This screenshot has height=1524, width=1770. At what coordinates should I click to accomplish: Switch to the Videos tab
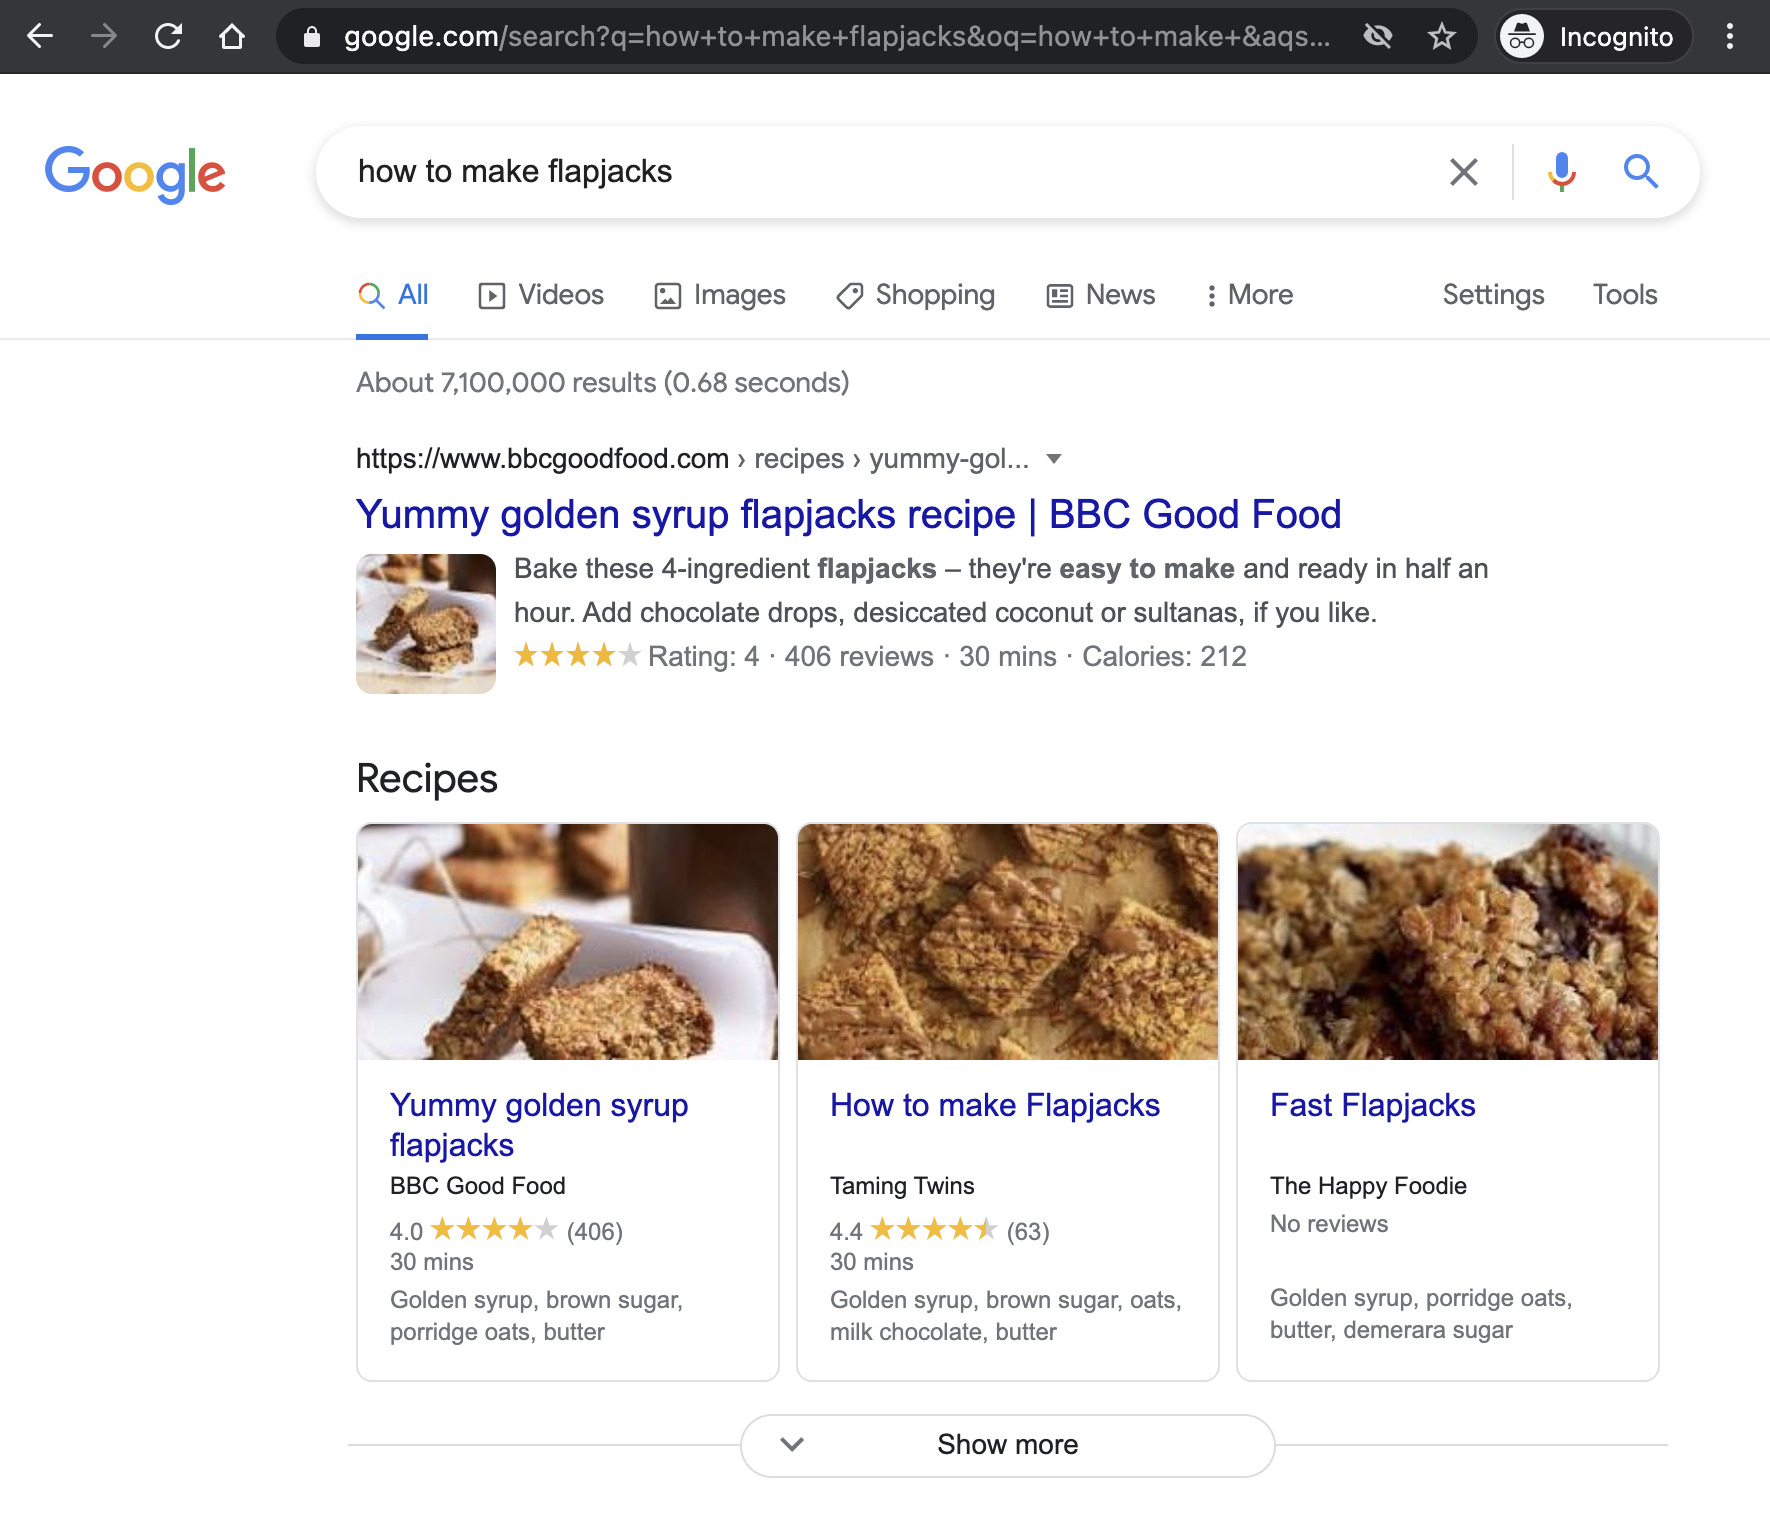pos(541,295)
